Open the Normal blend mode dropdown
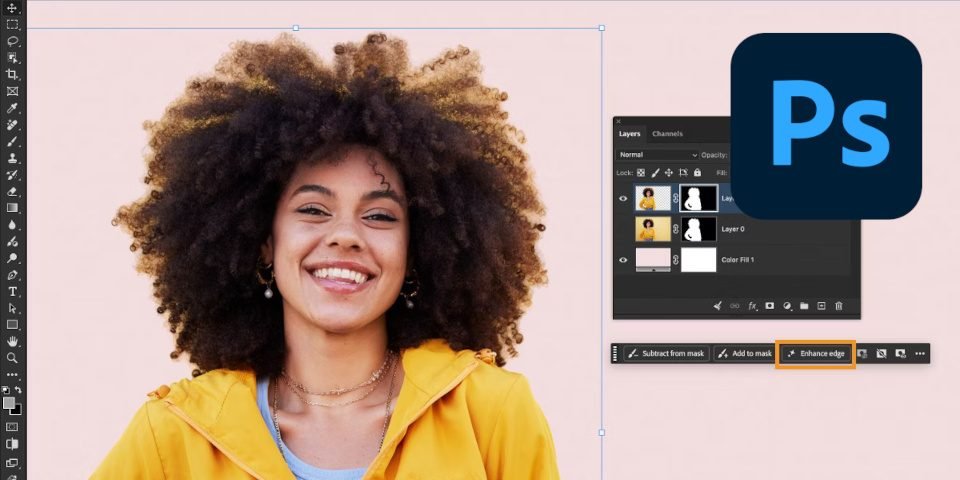 pos(658,155)
